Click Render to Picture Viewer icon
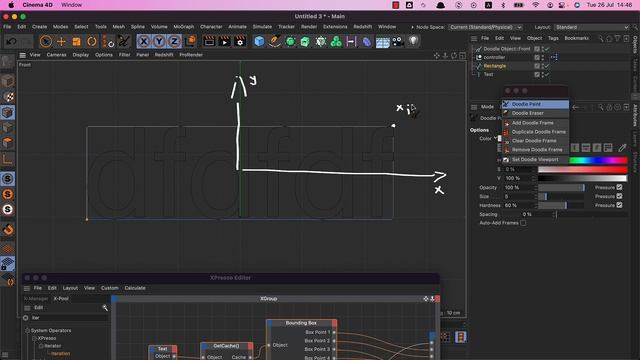Screen dimensions: 640x360 pyautogui.click(x=224, y=41)
